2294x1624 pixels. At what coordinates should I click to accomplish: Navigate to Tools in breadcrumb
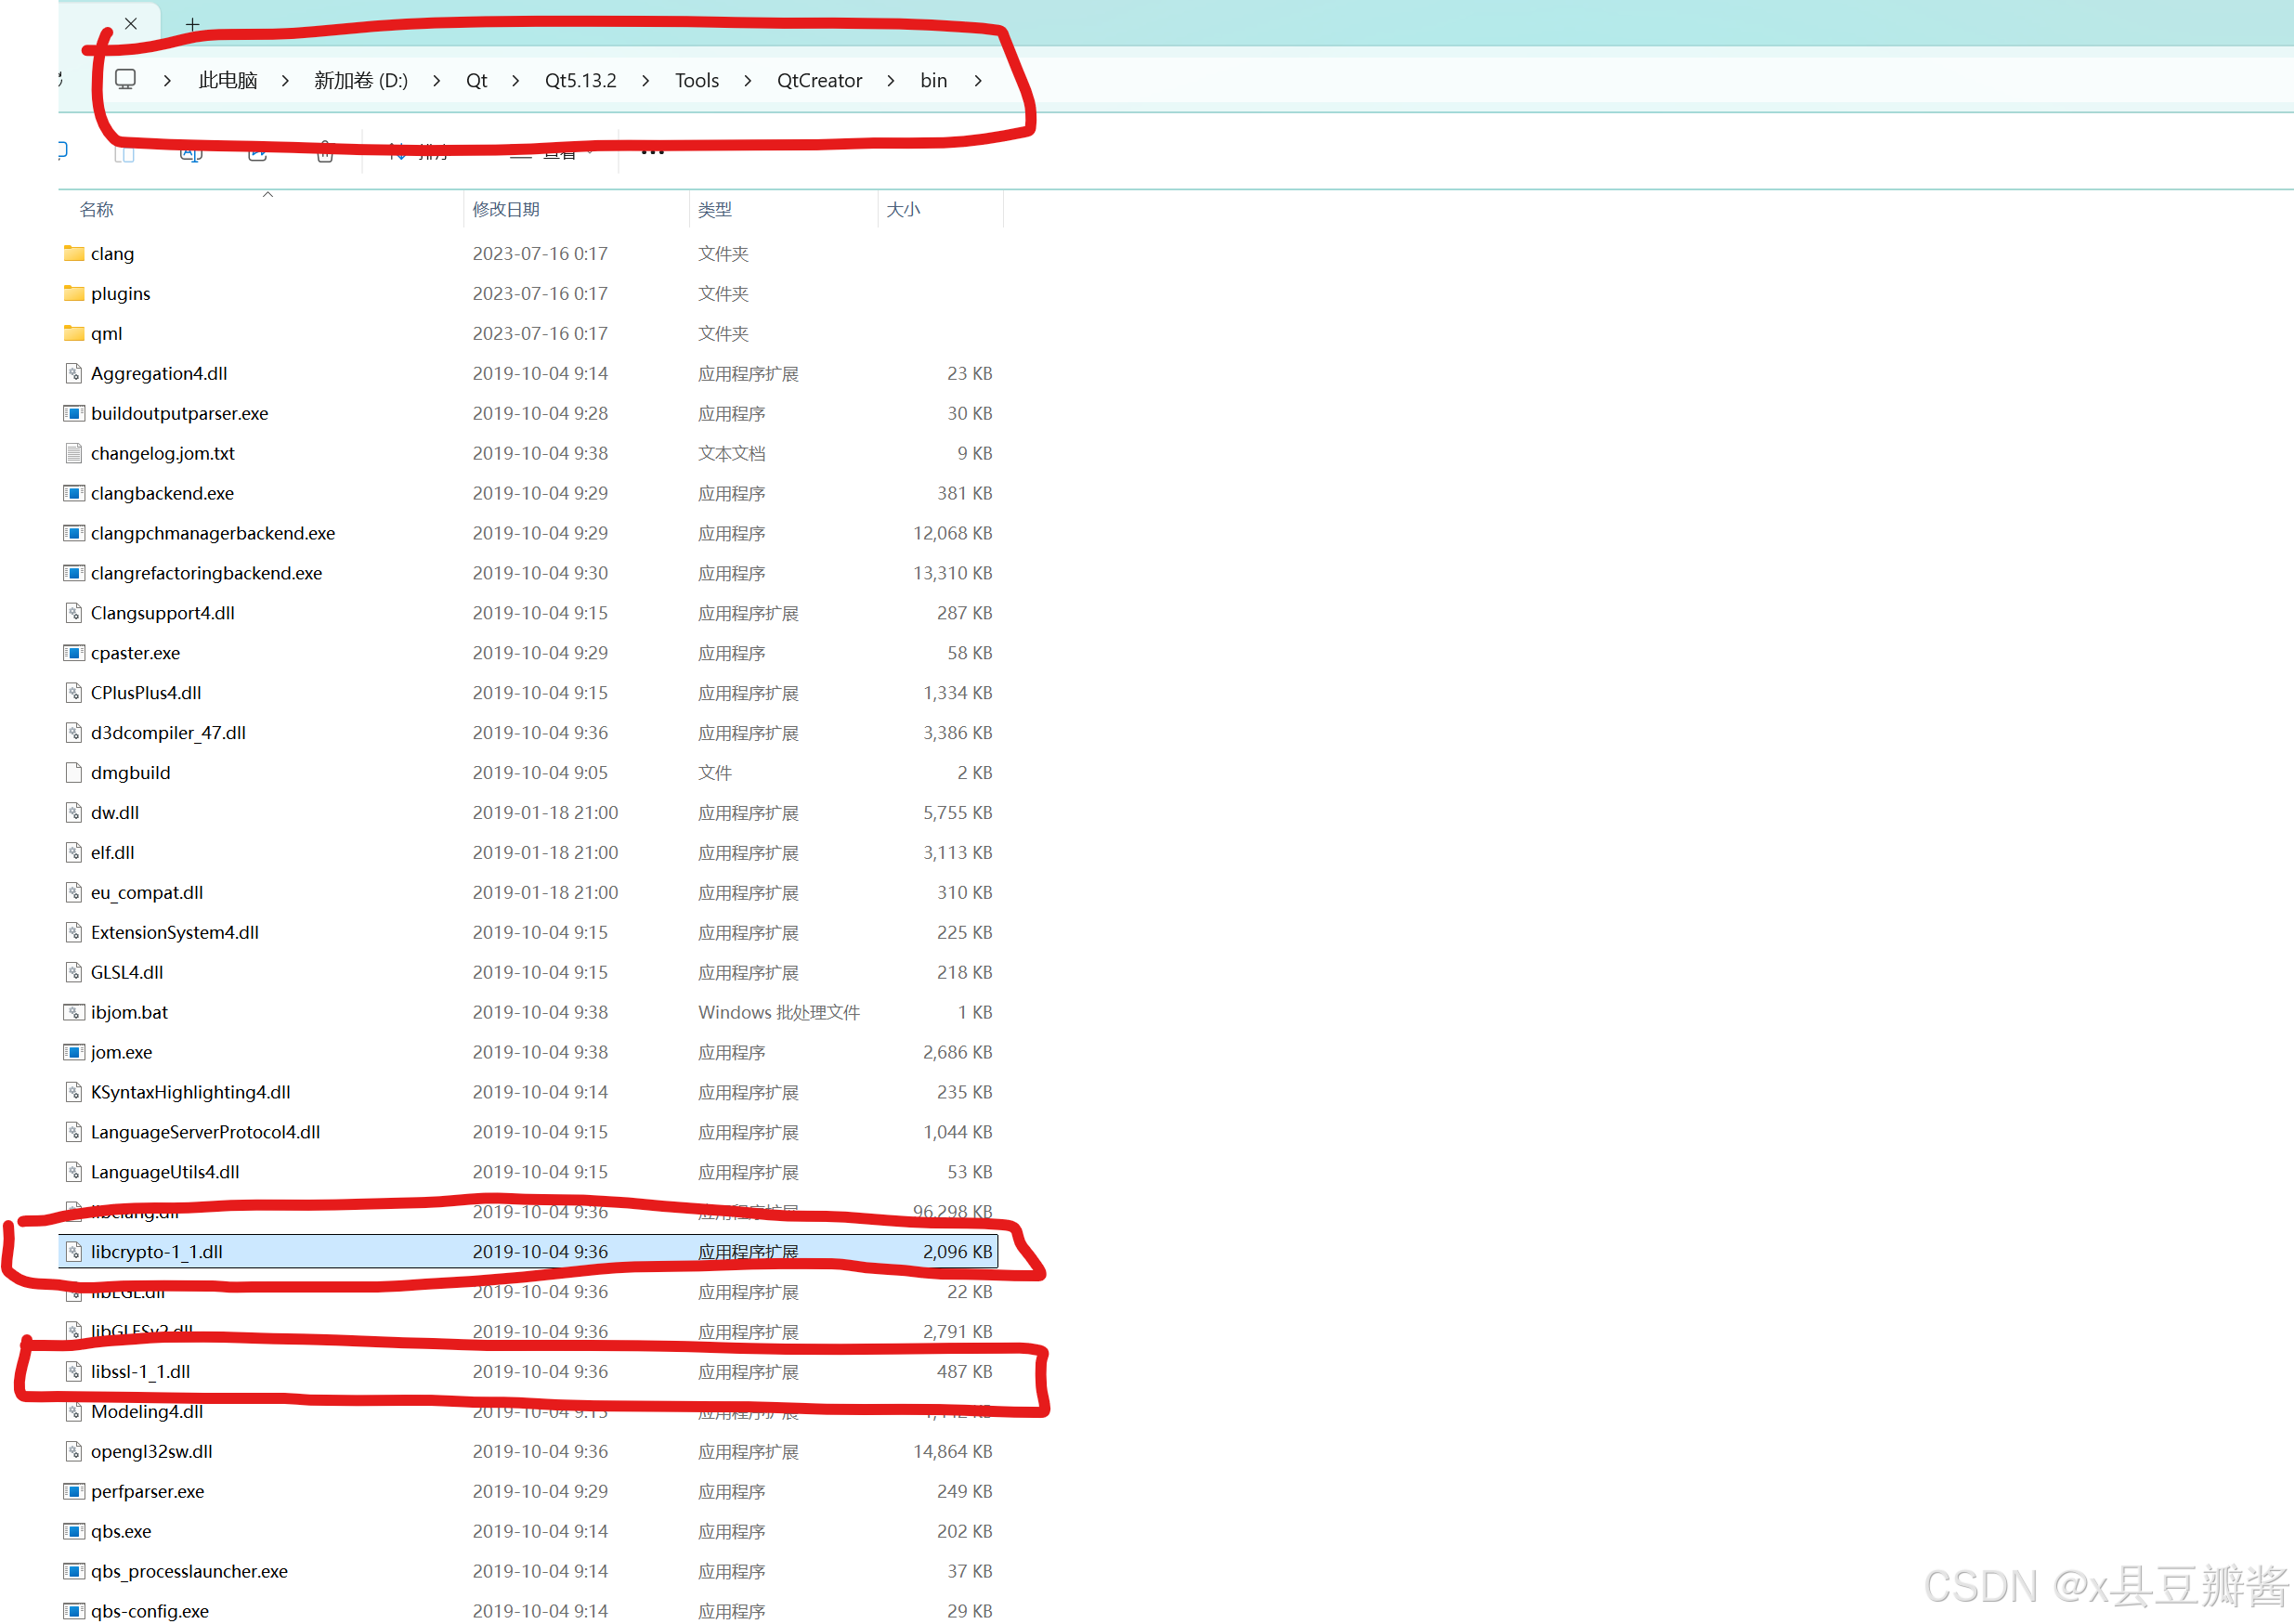697,80
